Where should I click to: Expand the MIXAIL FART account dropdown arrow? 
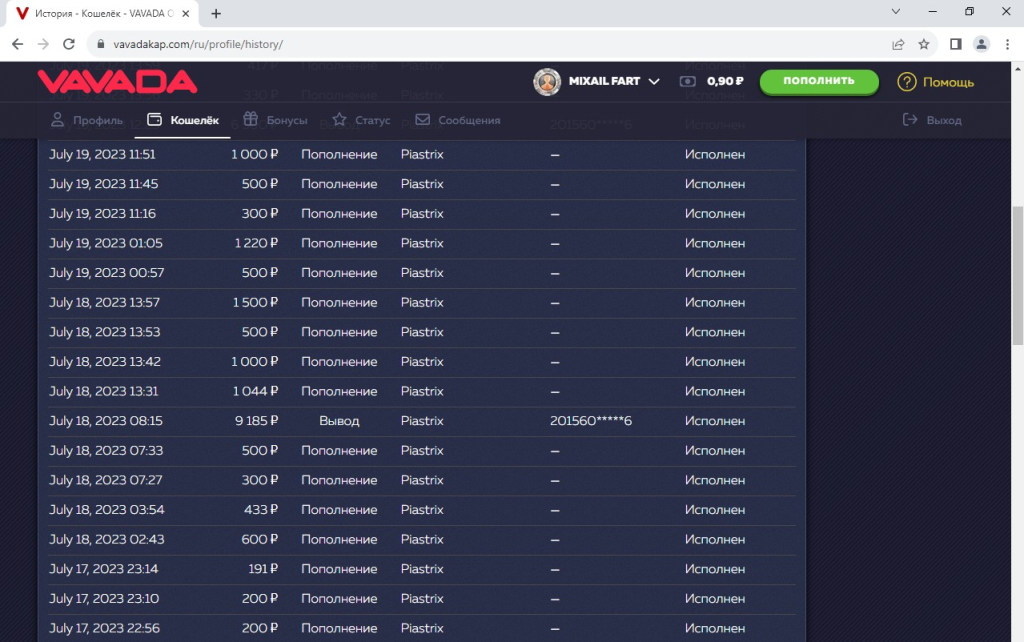pos(654,82)
